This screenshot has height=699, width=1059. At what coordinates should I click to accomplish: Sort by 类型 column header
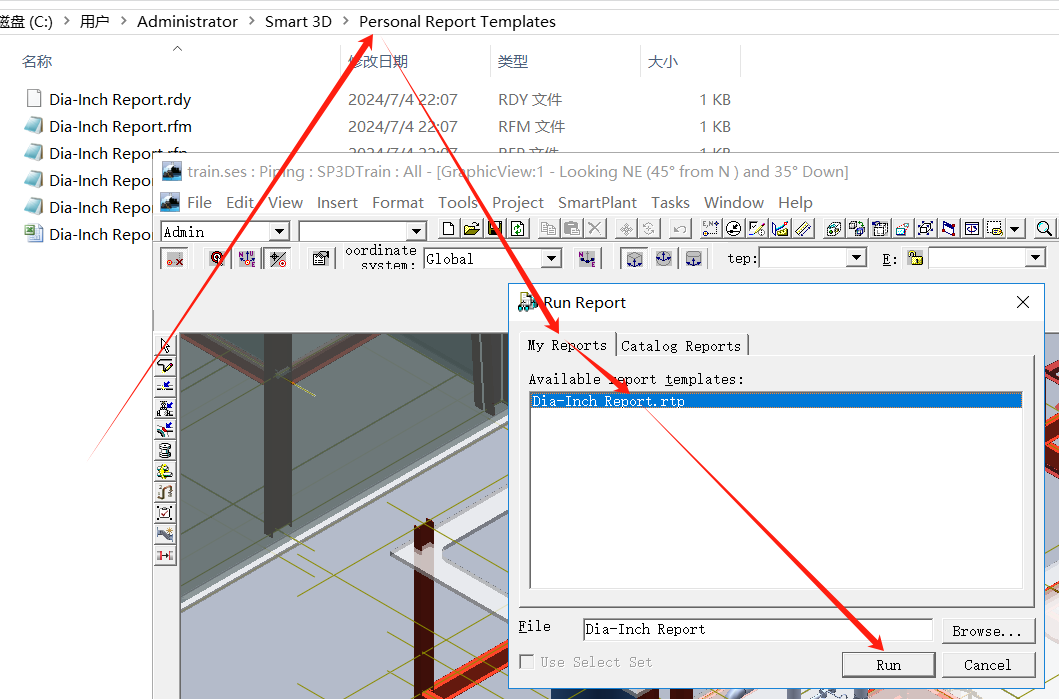(x=513, y=61)
